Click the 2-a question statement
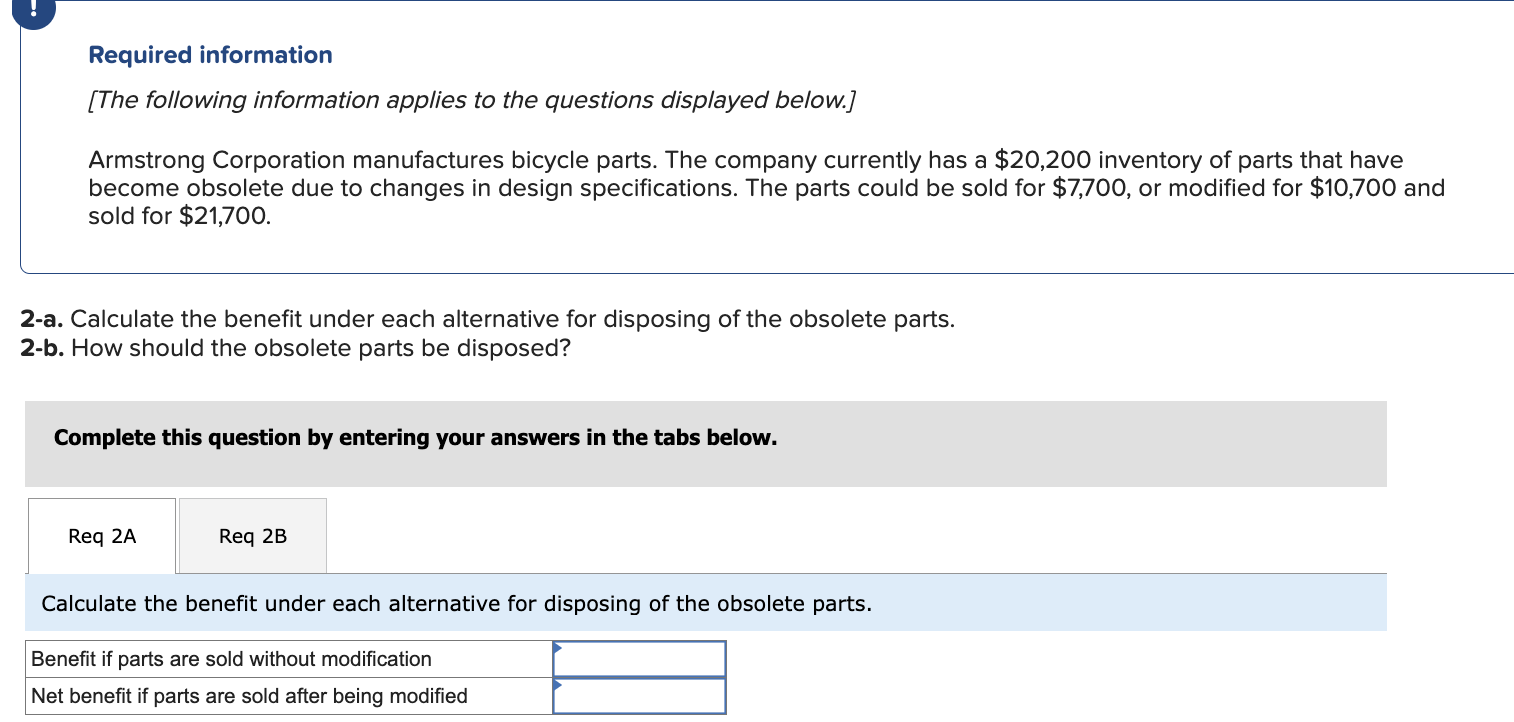1514x722 pixels. (487, 318)
